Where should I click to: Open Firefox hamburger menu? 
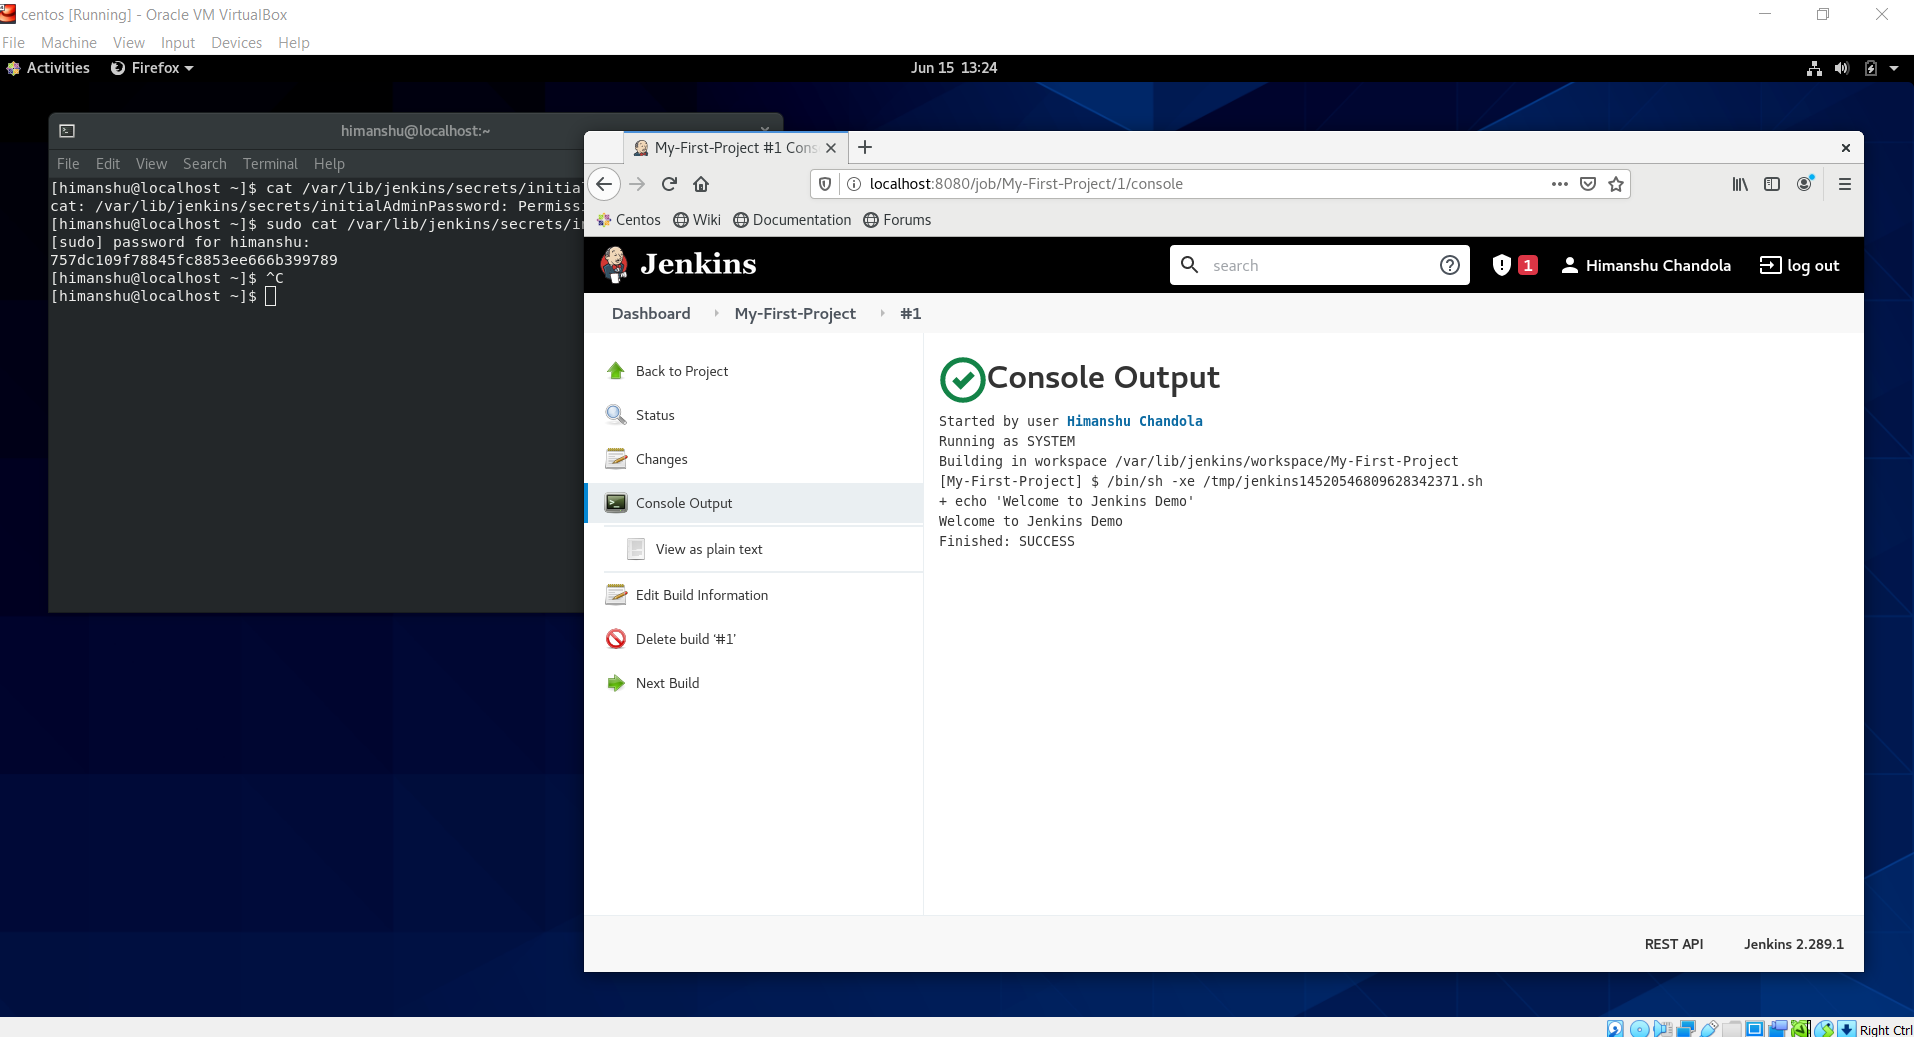pyautogui.click(x=1845, y=184)
